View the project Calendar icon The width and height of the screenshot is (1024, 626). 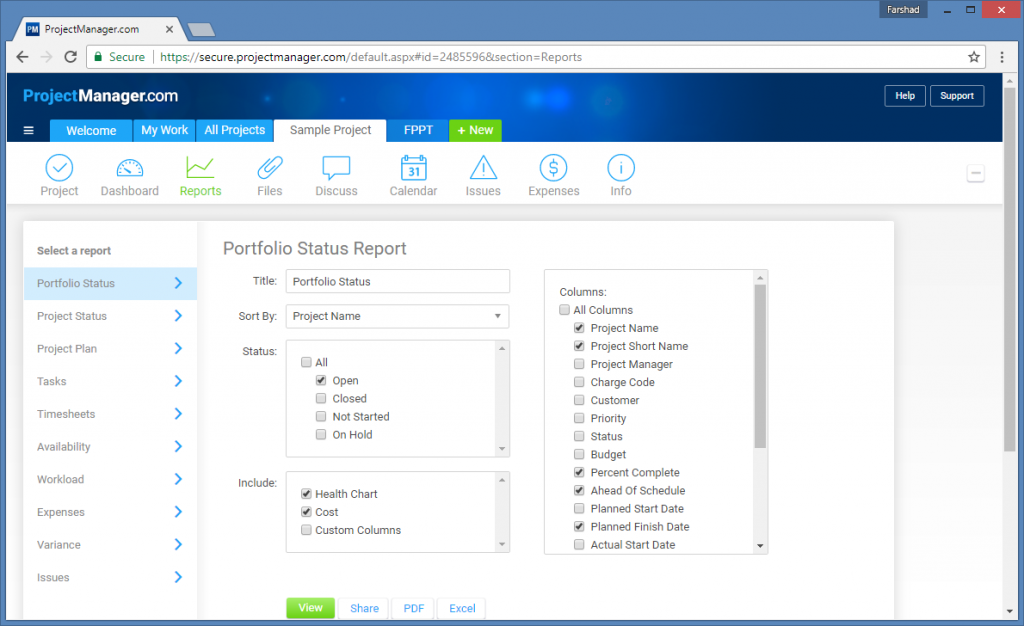coord(413,174)
